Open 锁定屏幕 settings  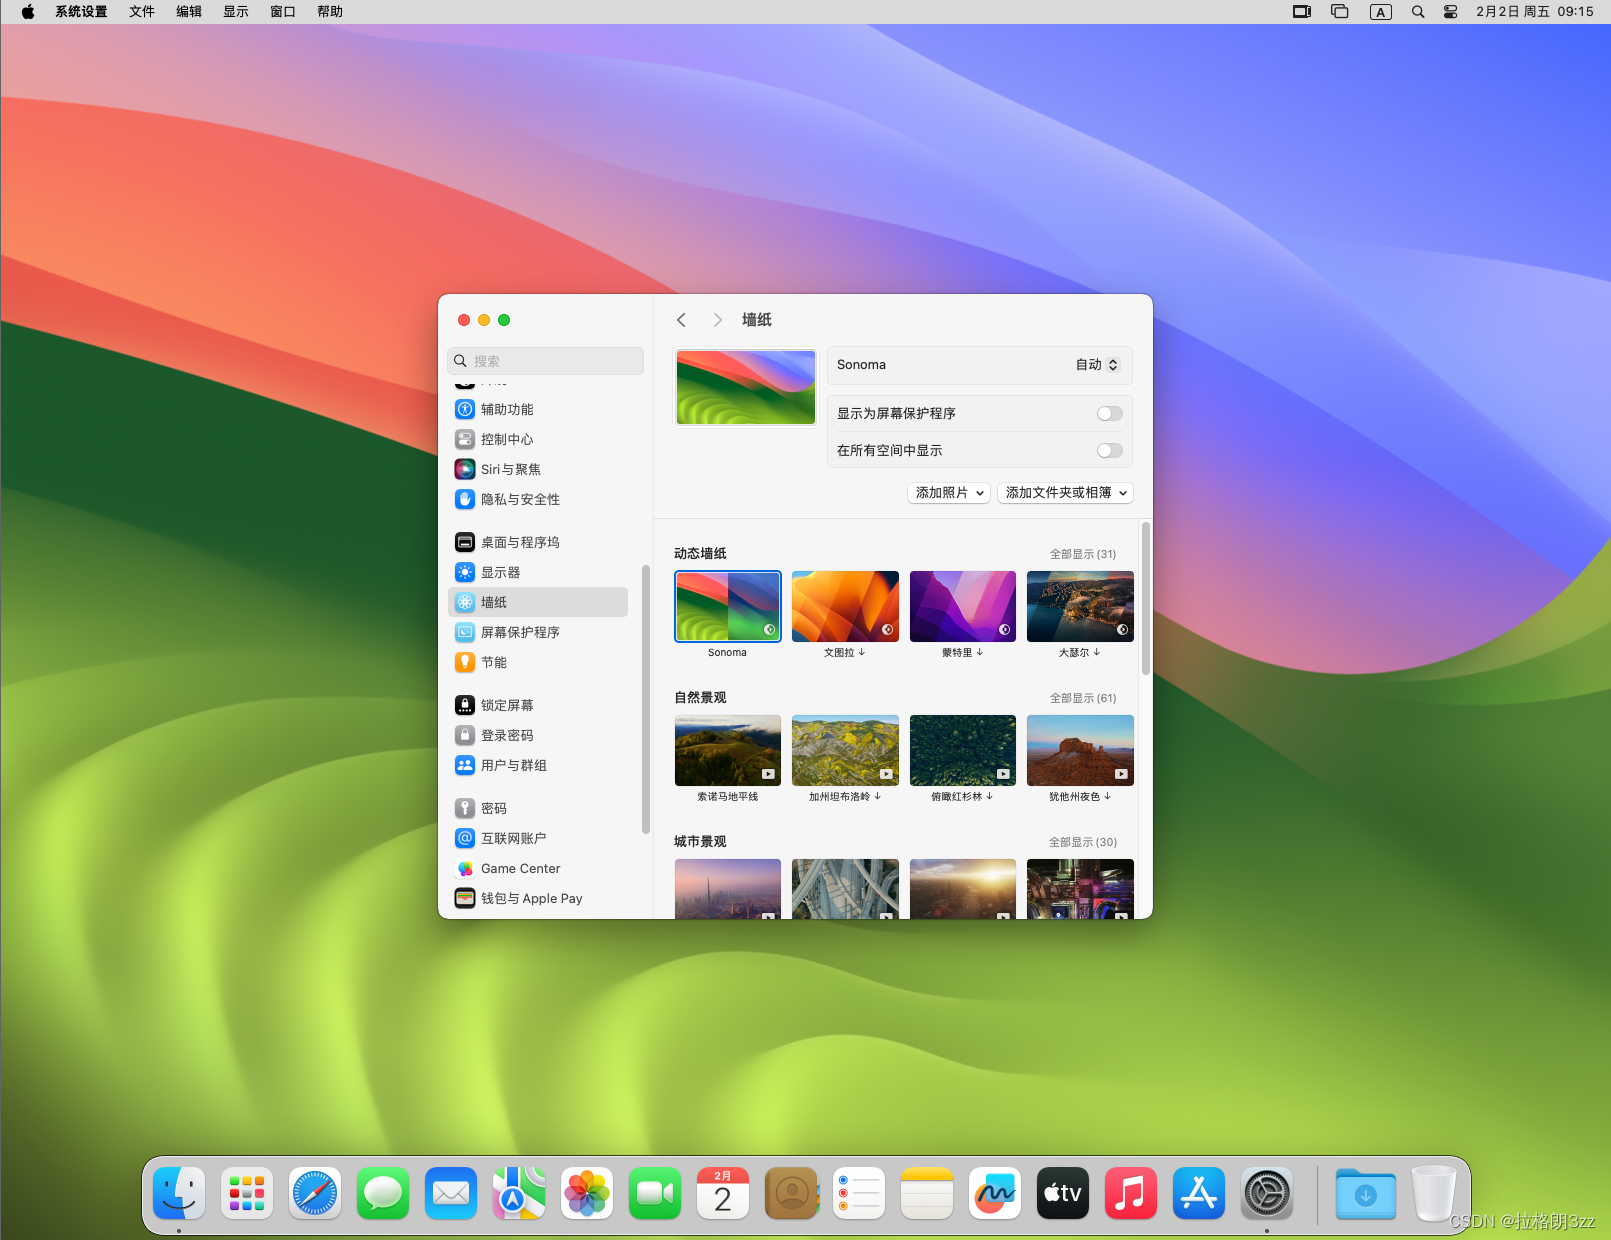point(538,705)
